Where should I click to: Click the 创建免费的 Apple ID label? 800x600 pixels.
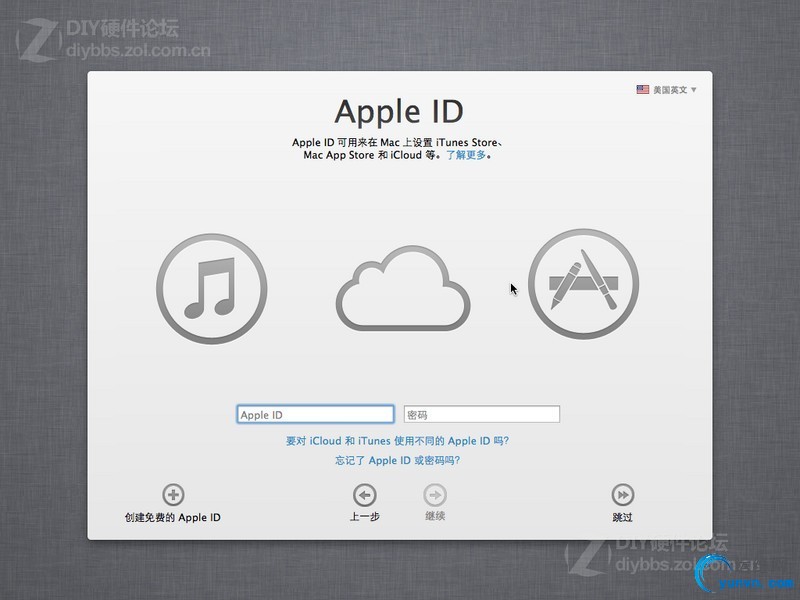click(173, 517)
